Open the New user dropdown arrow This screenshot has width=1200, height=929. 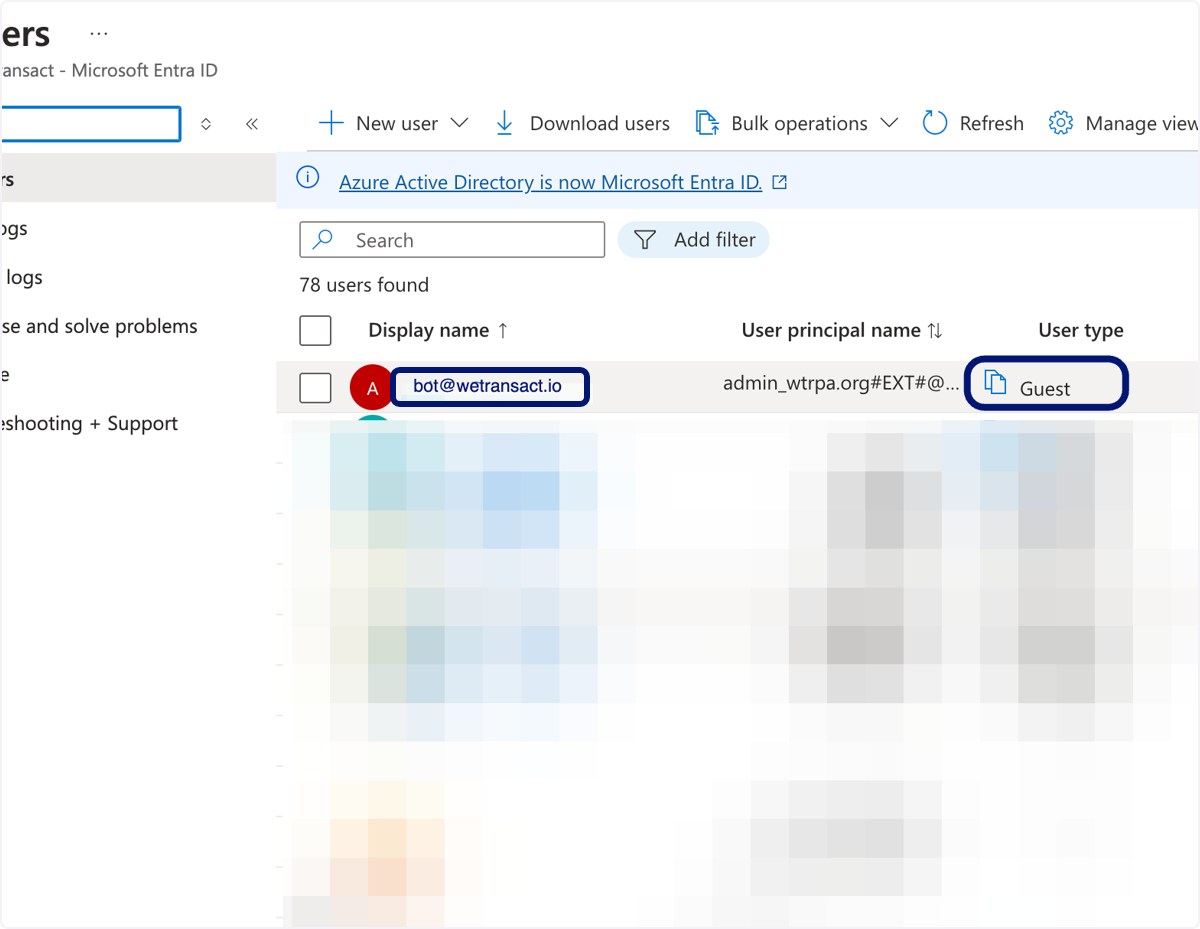click(x=459, y=123)
